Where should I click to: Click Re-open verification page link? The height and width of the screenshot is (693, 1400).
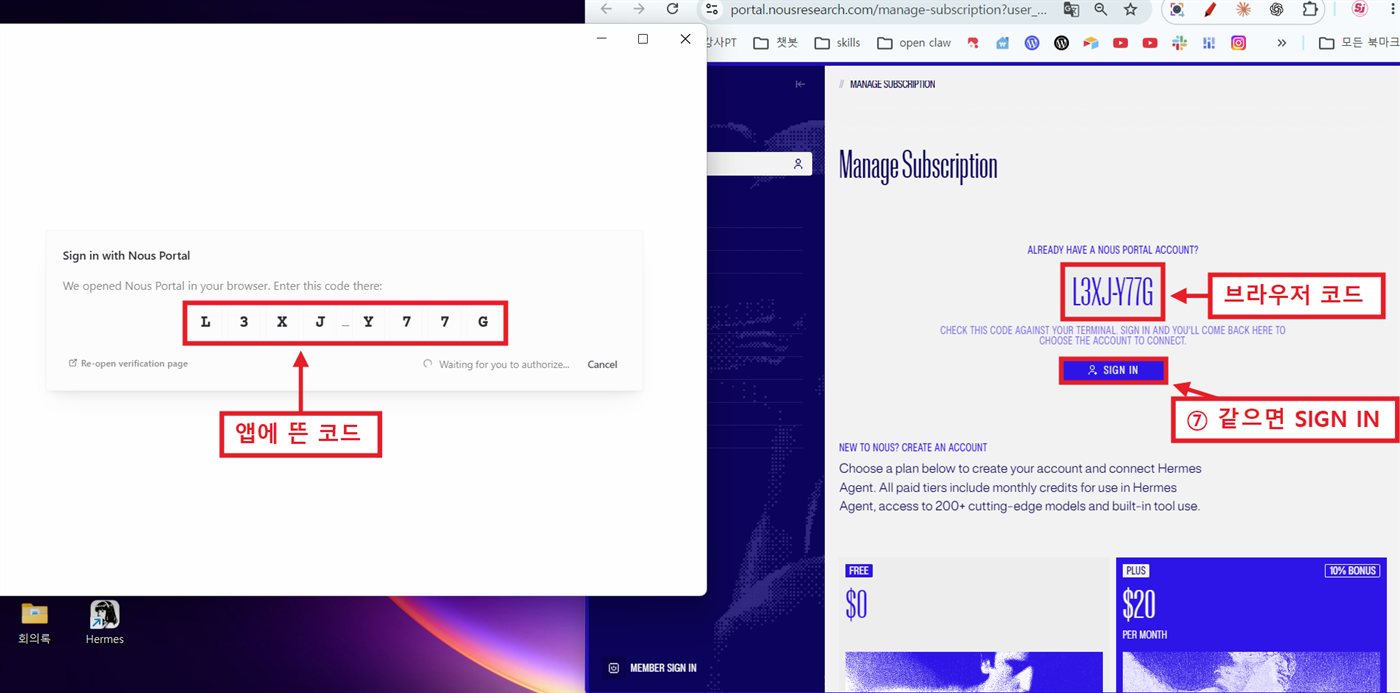128,363
